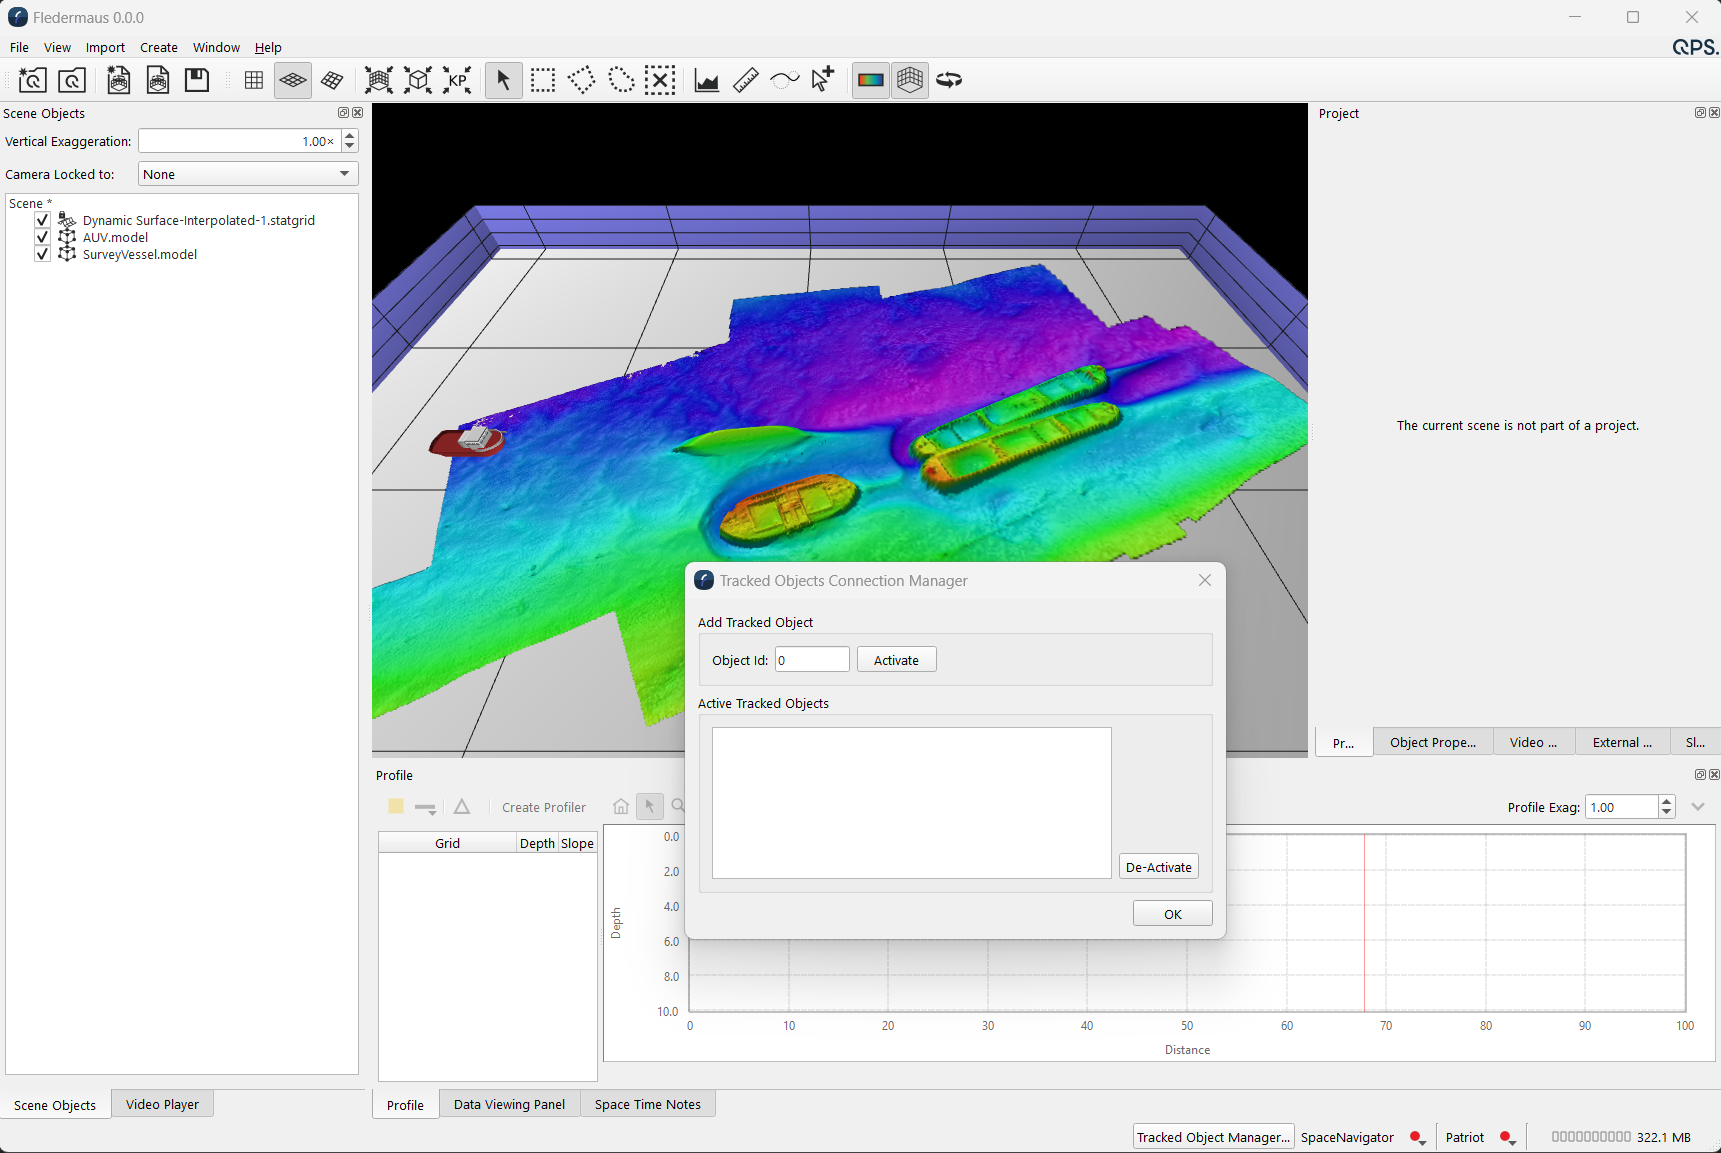Image resolution: width=1721 pixels, height=1153 pixels.
Task: Click the Object Id input field
Action: pyautogui.click(x=812, y=660)
